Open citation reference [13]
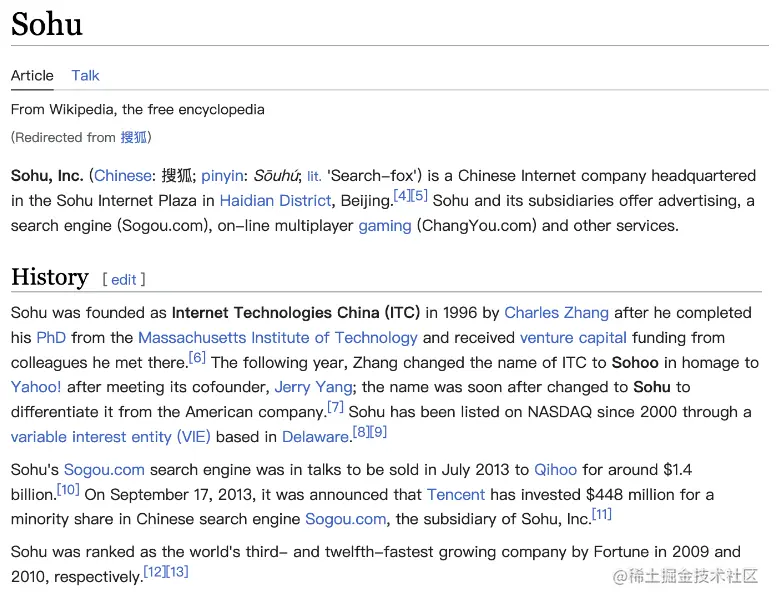Screen dimensions: 776x603 (177, 572)
